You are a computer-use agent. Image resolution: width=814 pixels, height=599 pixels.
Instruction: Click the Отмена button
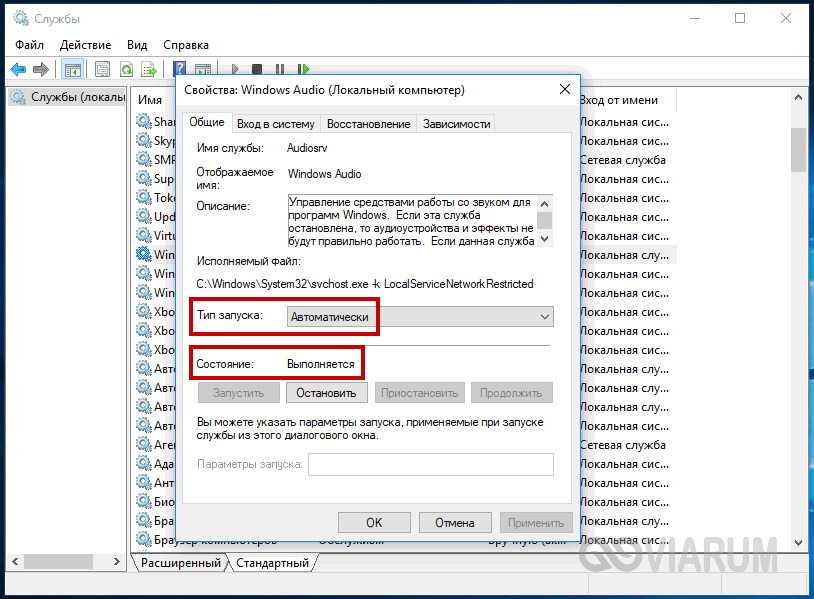click(454, 522)
